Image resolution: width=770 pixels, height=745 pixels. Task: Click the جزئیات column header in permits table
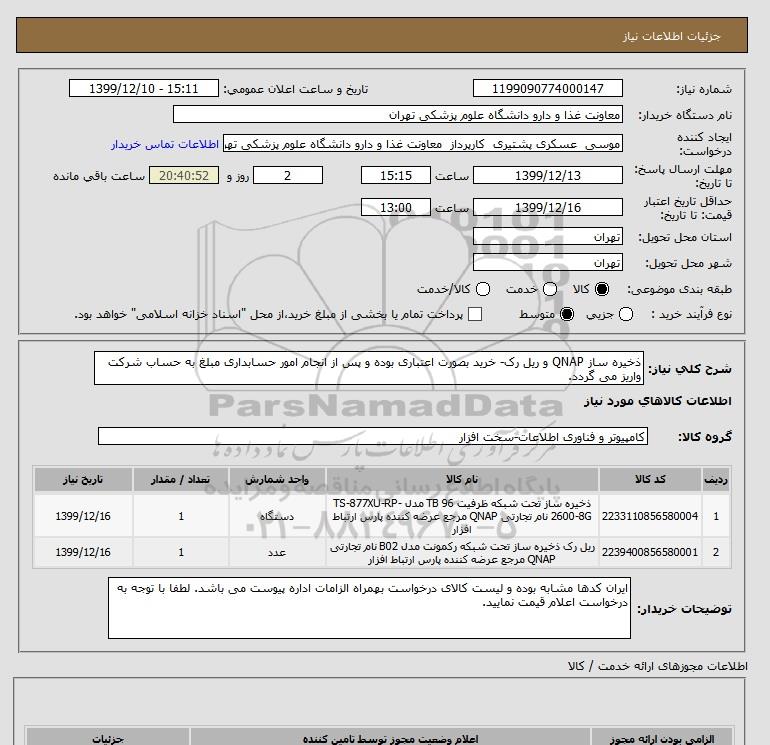(108, 738)
